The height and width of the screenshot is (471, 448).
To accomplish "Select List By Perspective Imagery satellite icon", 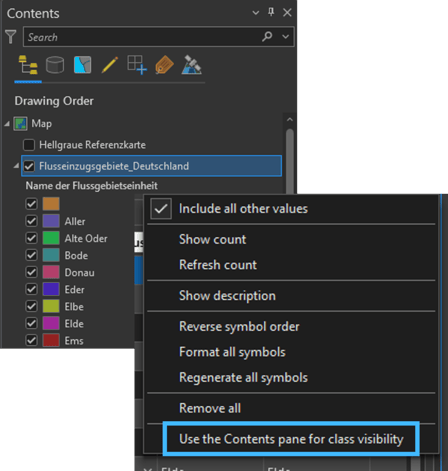I will (x=192, y=65).
